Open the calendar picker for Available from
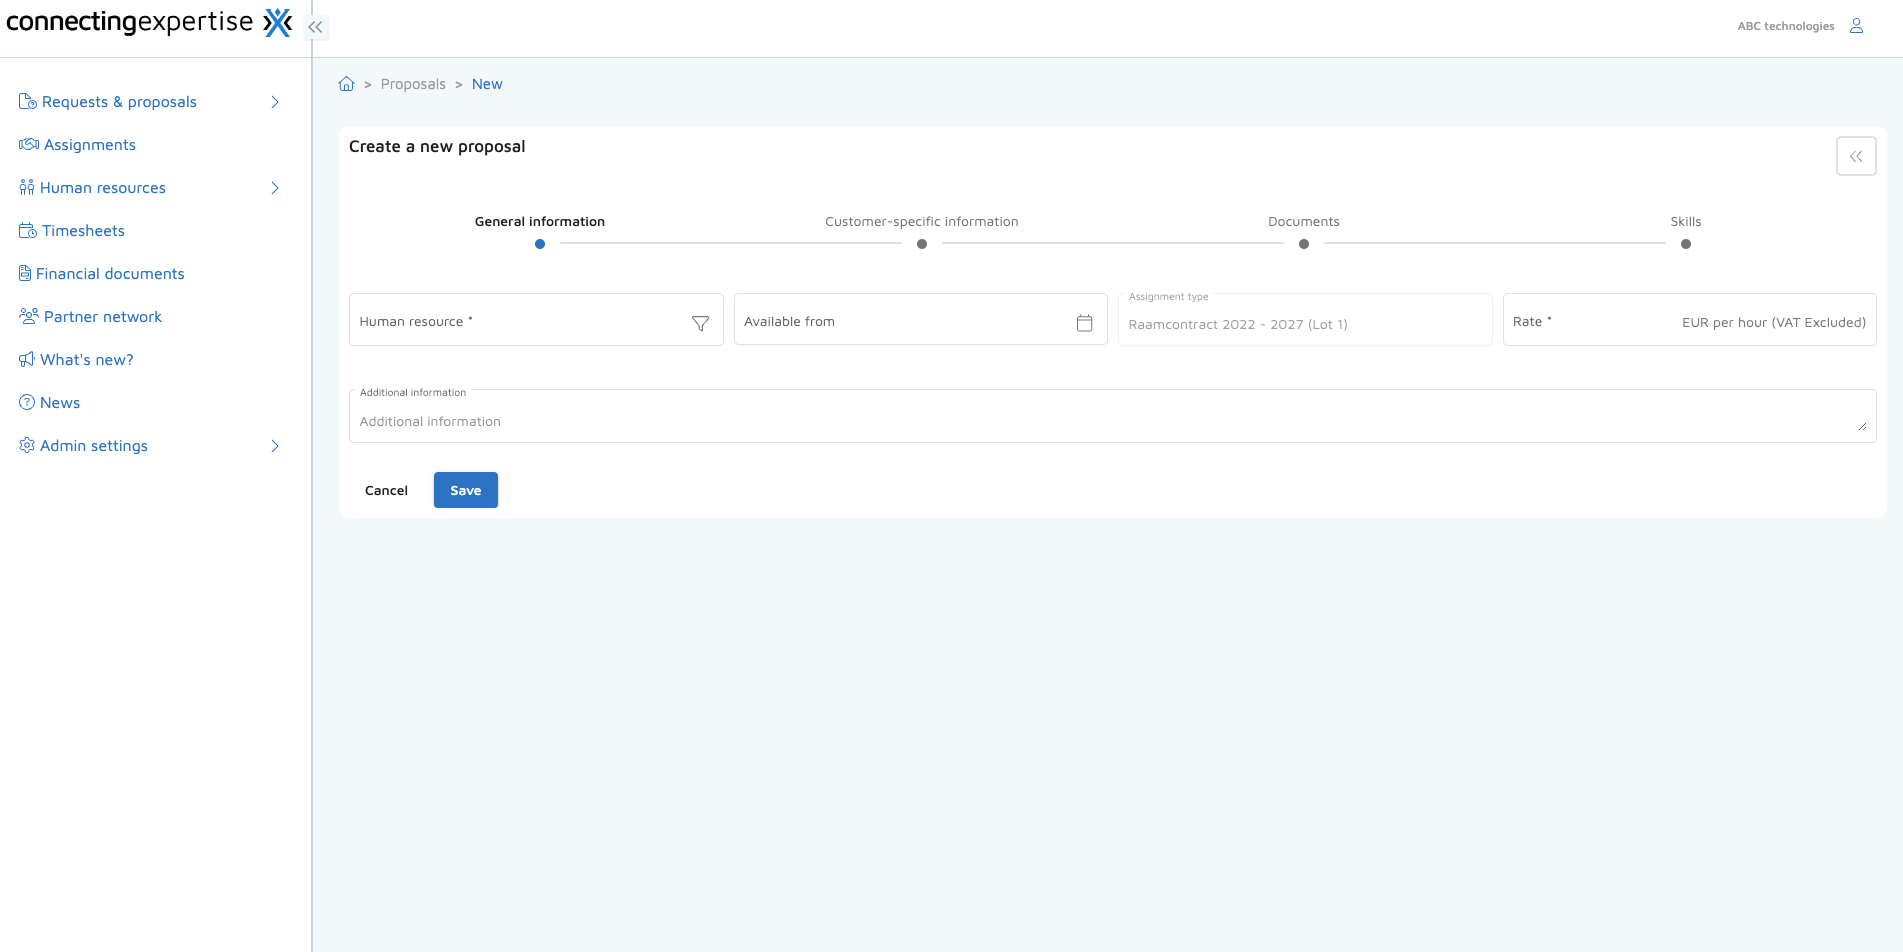 [x=1084, y=322]
